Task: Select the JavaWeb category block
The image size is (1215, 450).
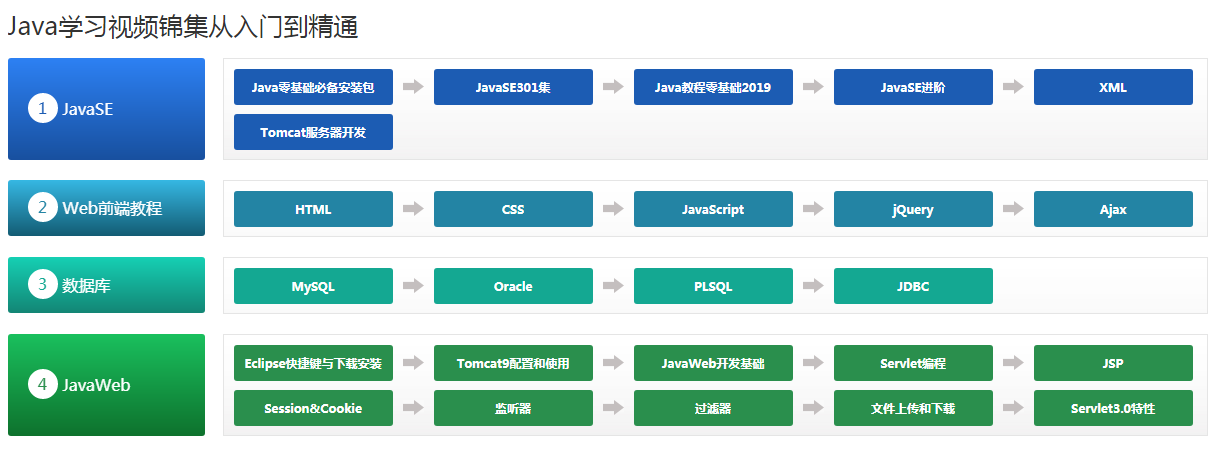Action: 106,385
